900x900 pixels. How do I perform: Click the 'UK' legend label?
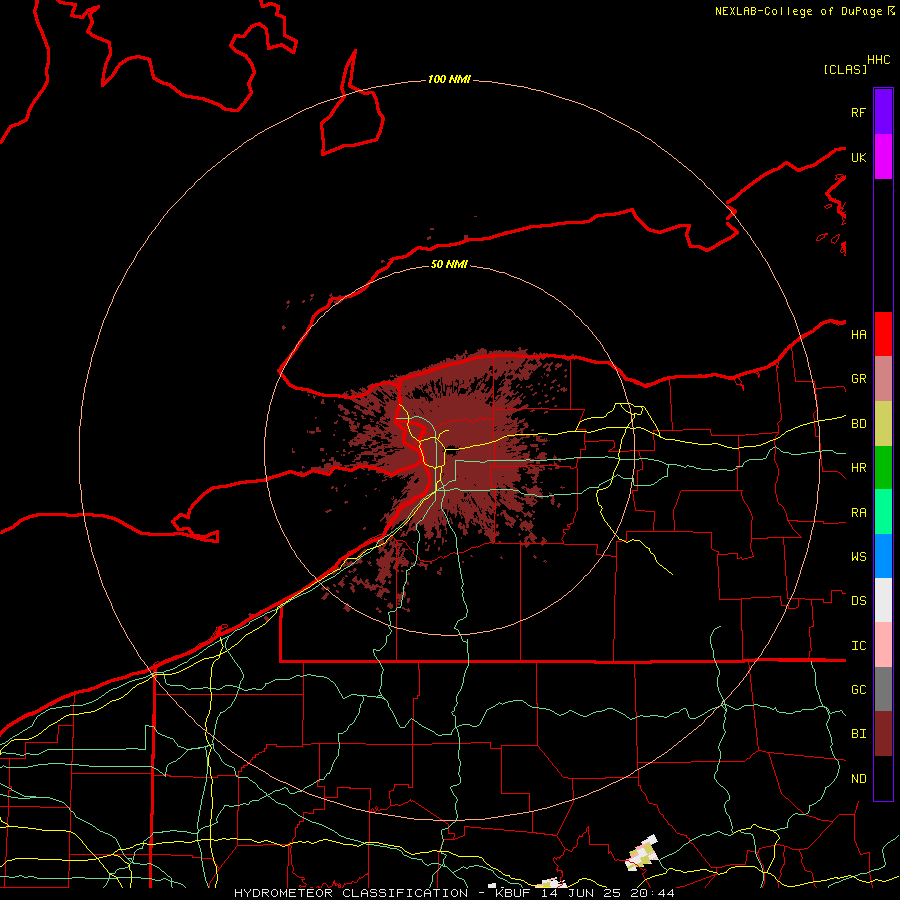coord(858,157)
